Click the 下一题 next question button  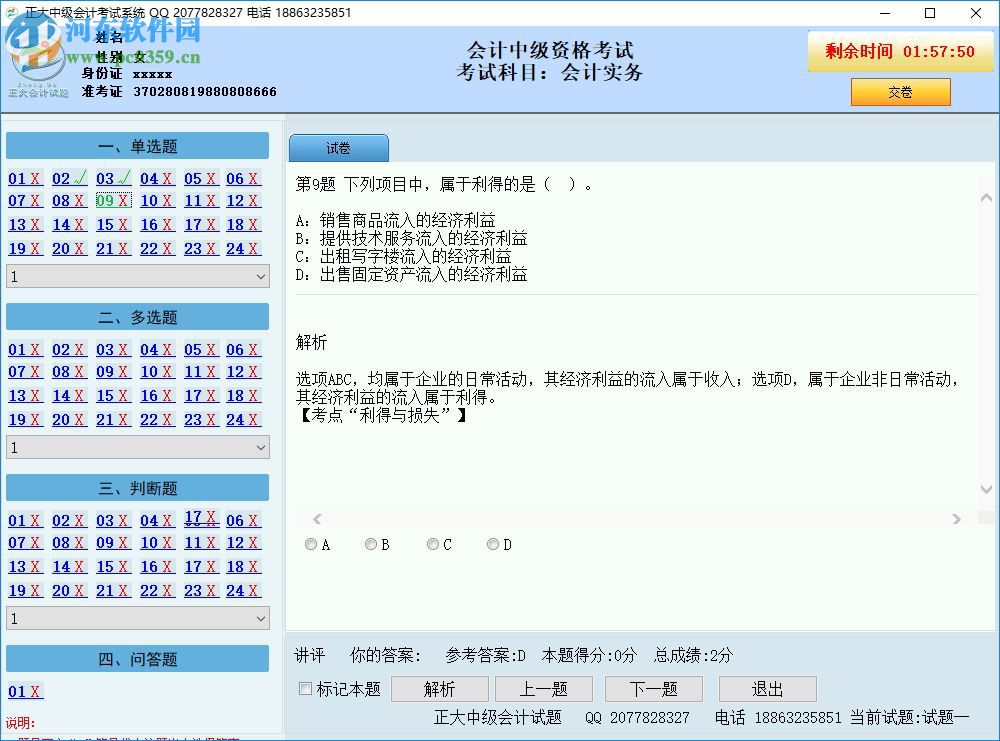653,689
